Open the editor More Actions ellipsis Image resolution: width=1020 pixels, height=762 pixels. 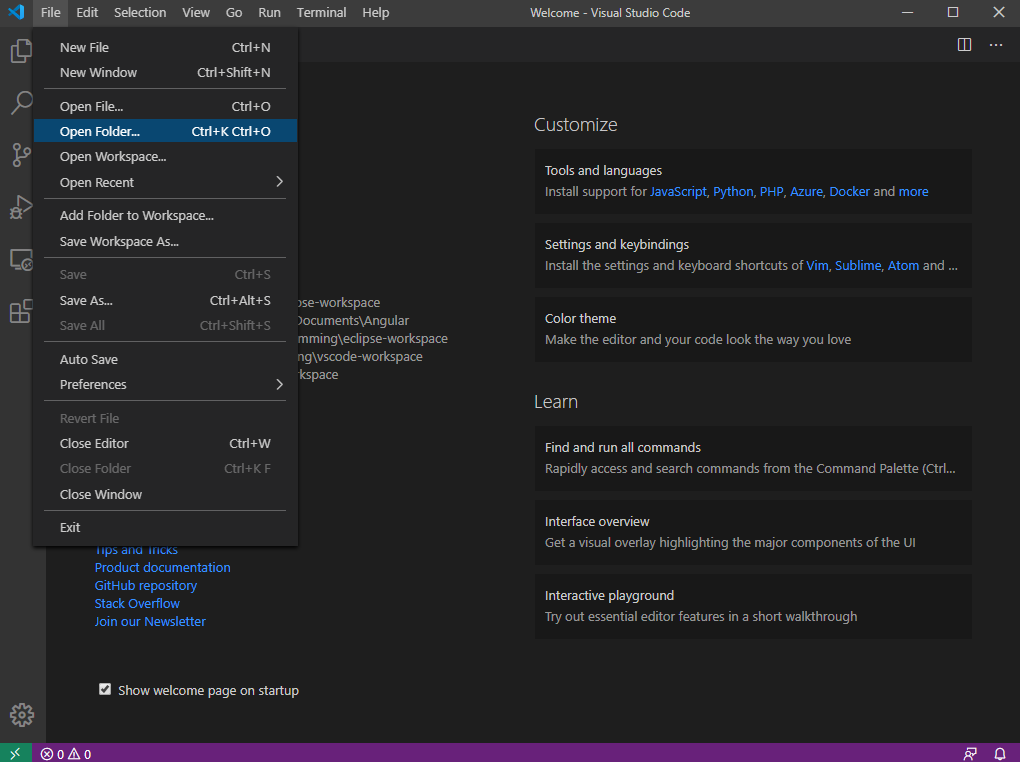click(x=996, y=45)
